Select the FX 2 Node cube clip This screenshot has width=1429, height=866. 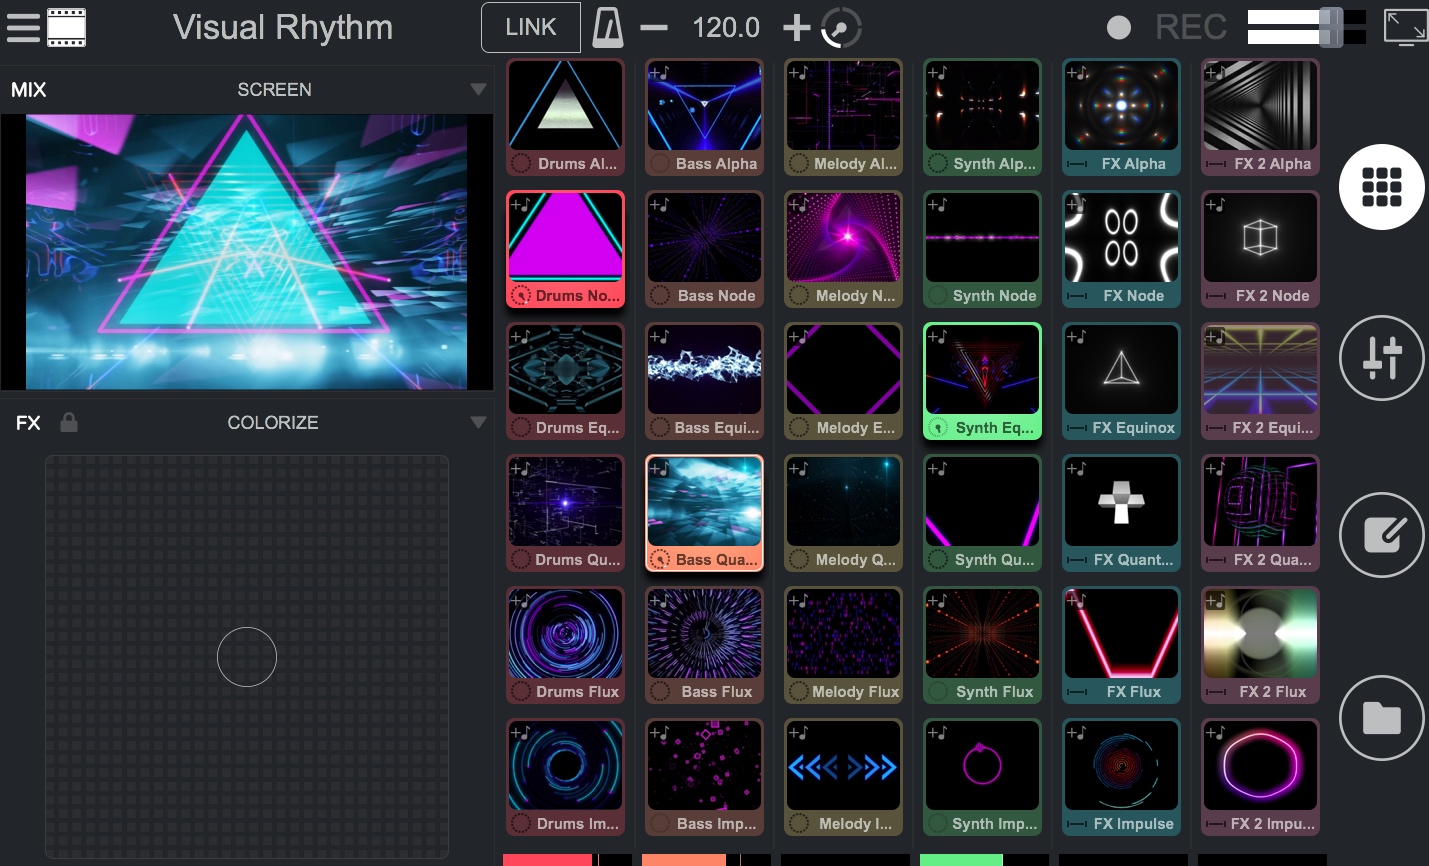click(1261, 249)
